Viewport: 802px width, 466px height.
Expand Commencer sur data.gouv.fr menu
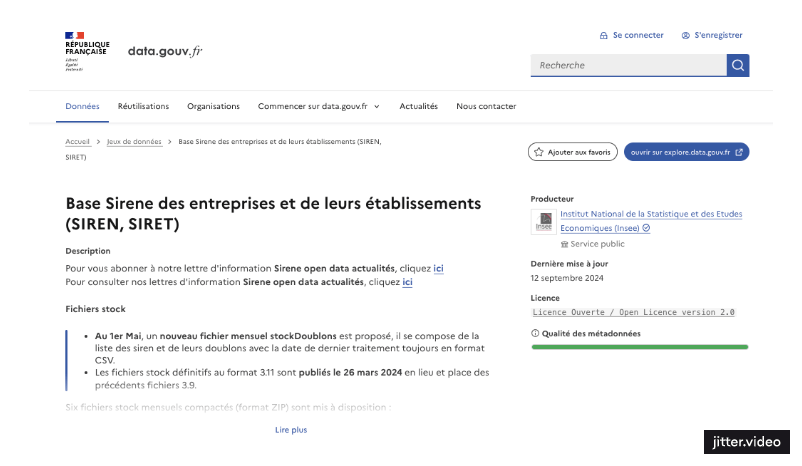pyautogui.click(x=319, y=106)
